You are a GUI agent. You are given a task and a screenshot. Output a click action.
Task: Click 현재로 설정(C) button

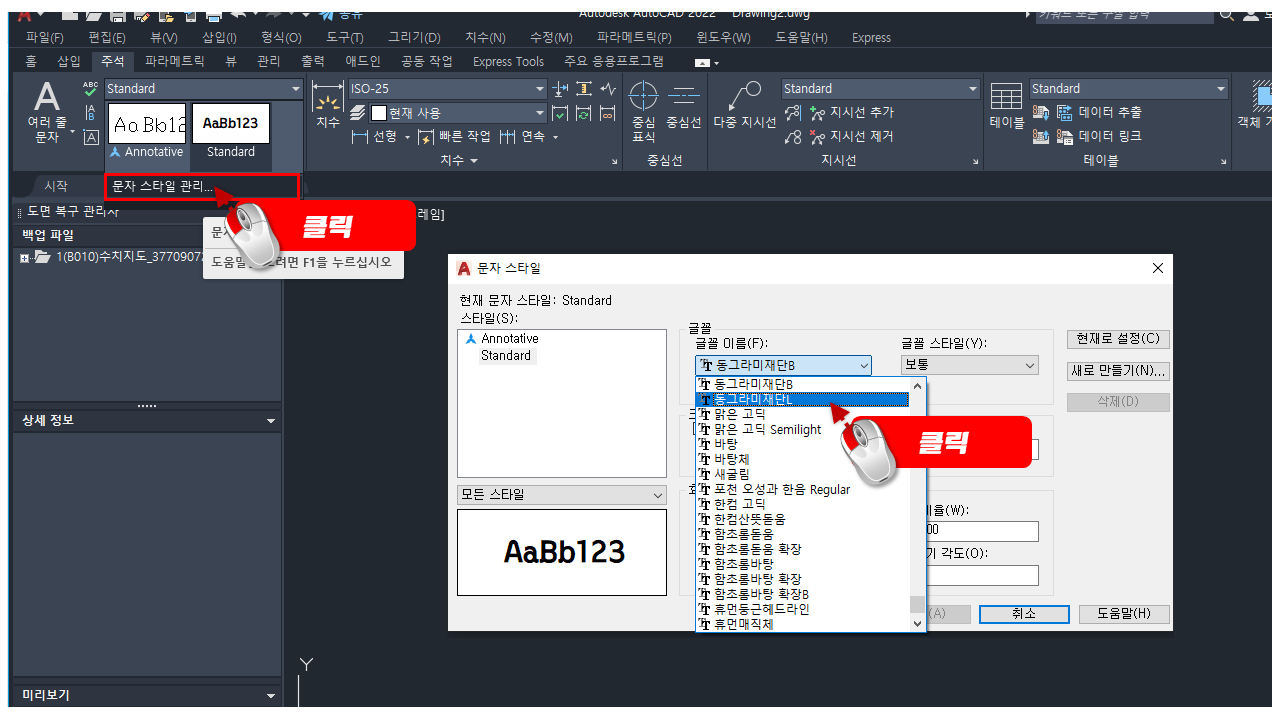[x=1118, y=339]
